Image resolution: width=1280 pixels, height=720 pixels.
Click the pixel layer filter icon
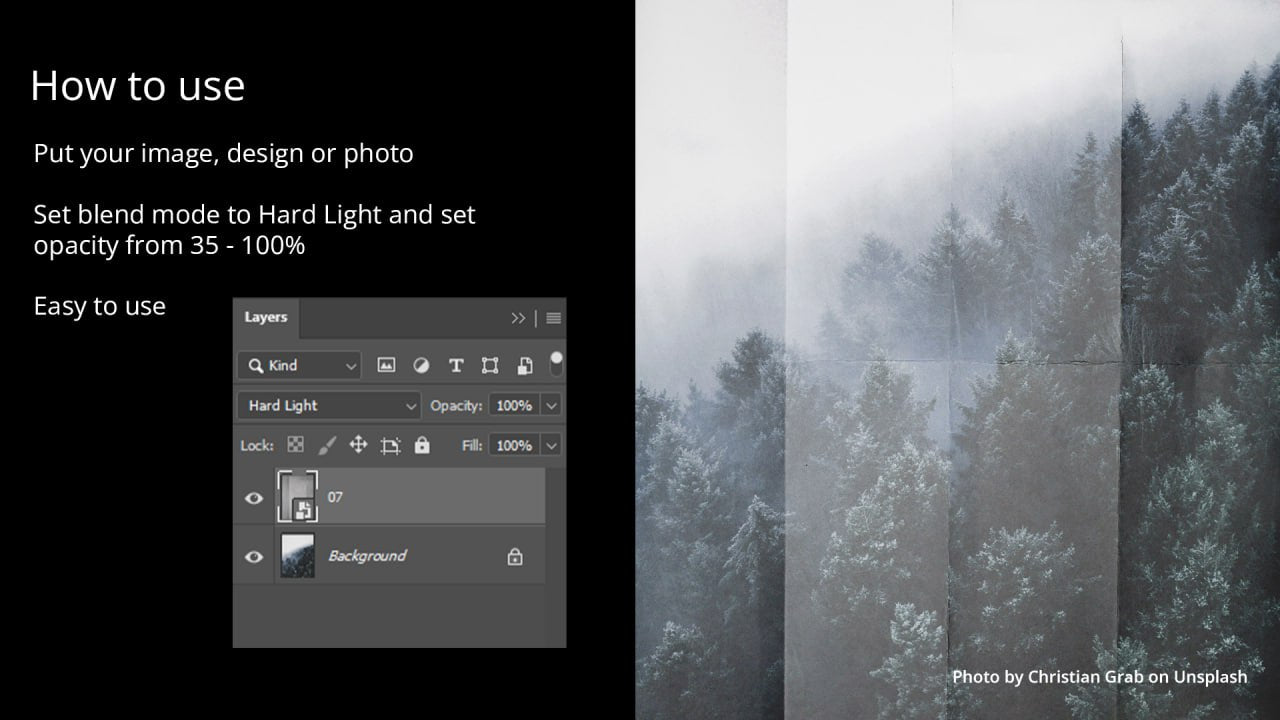[386, 366]
